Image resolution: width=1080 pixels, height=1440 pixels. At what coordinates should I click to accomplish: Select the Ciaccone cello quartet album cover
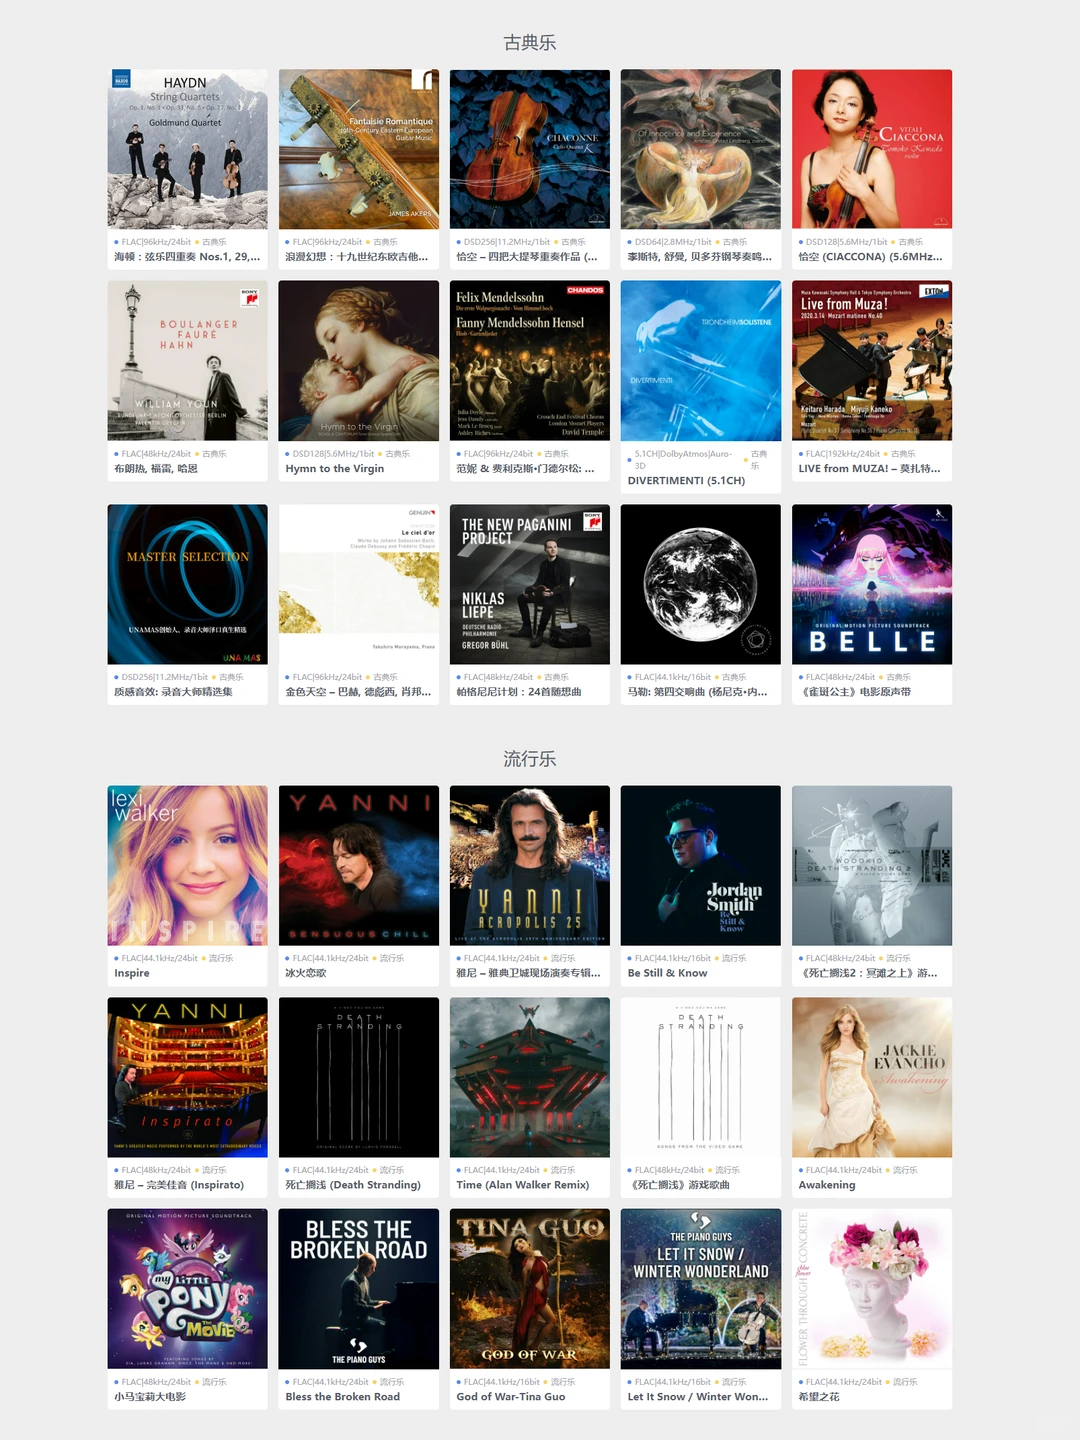point(530,149)
